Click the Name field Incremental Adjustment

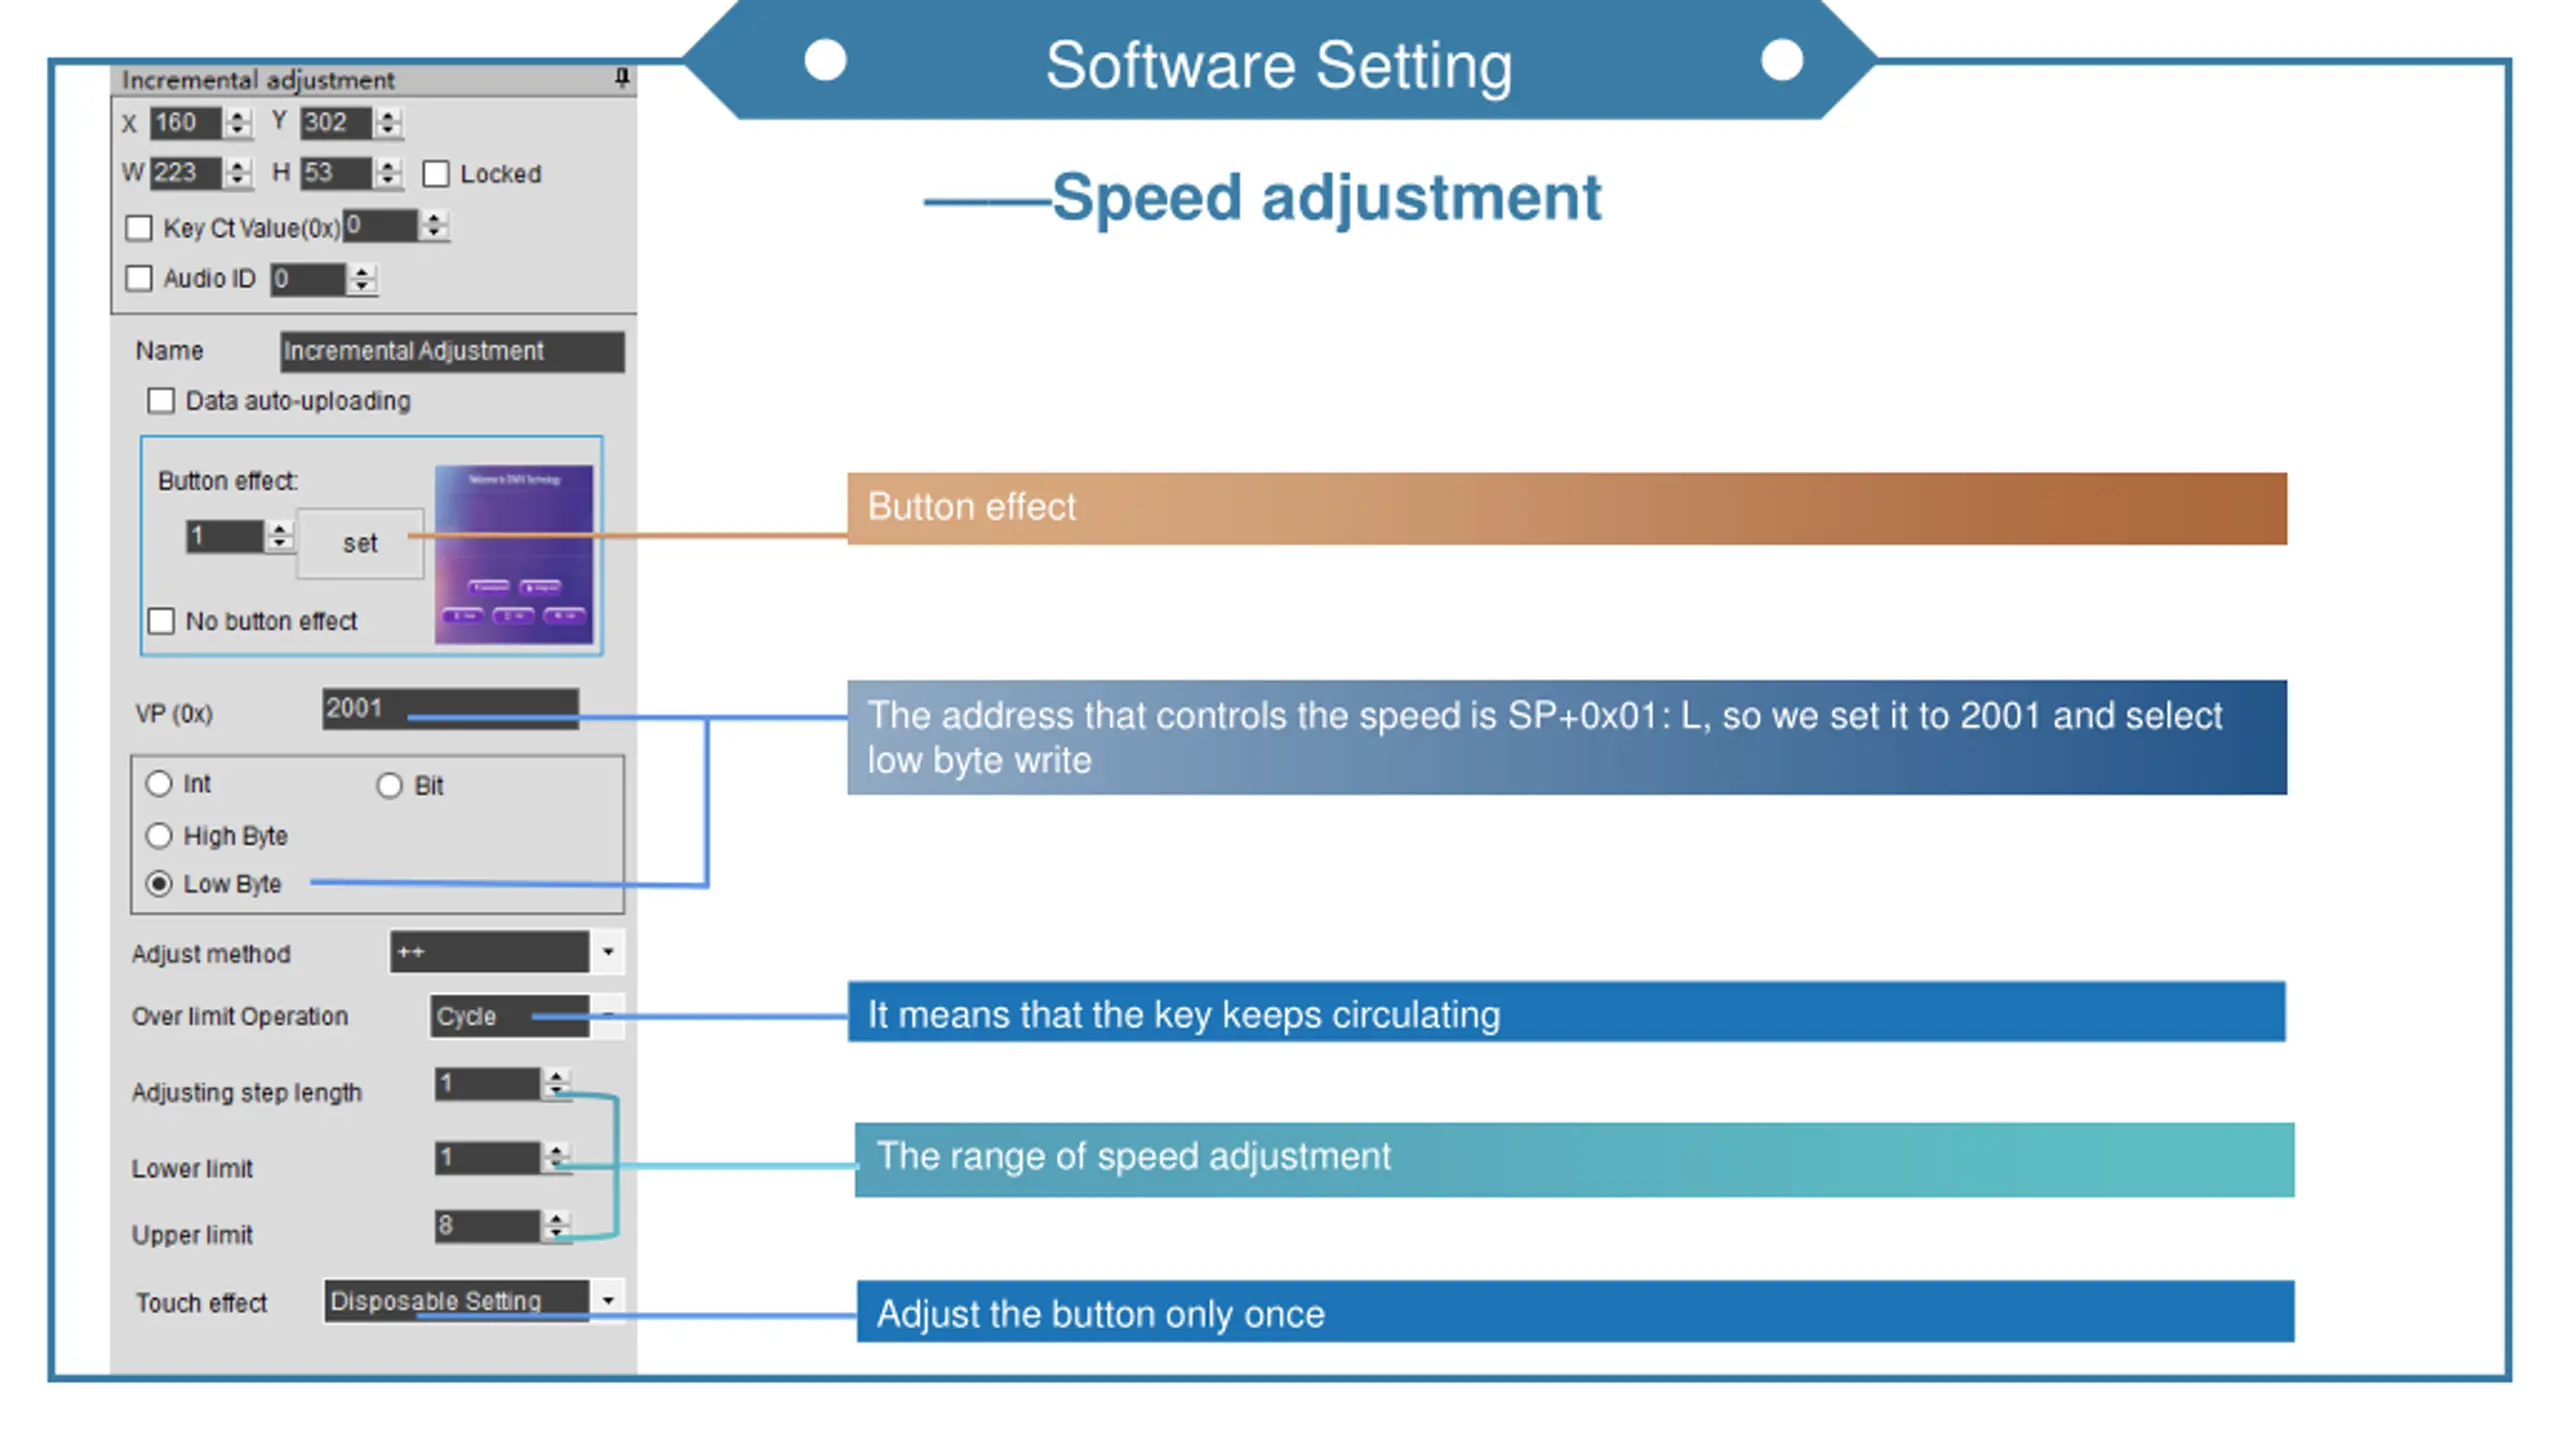(x=452, y=351)
